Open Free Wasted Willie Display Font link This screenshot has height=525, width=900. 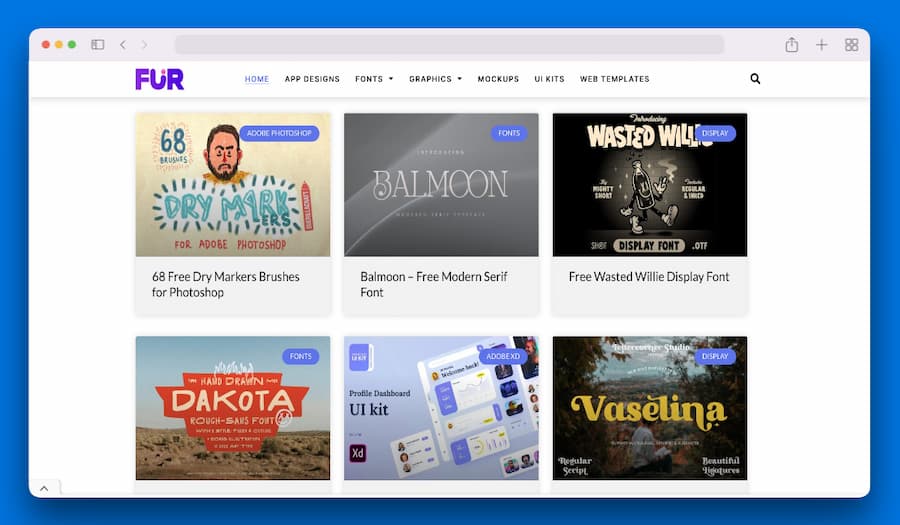pyautogui.click(x=649, y=277)
